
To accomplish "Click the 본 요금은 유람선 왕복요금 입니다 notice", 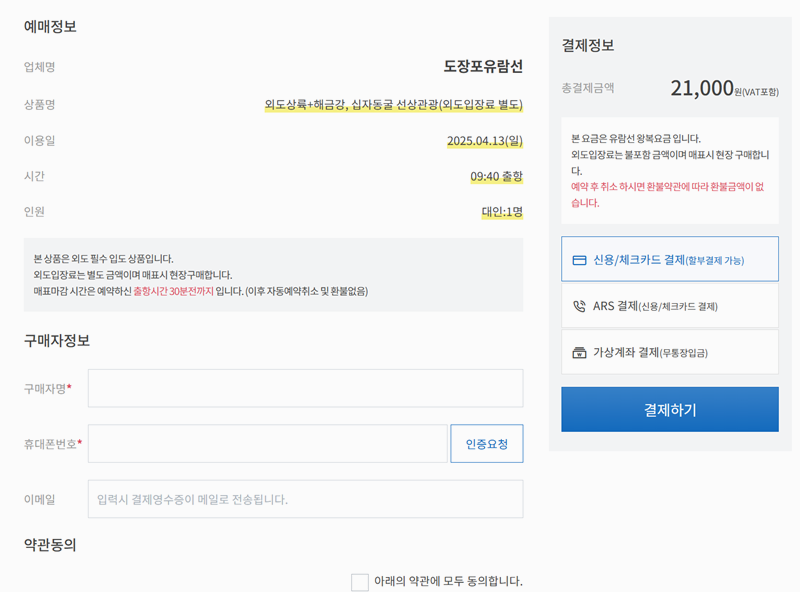I will 636,139.
